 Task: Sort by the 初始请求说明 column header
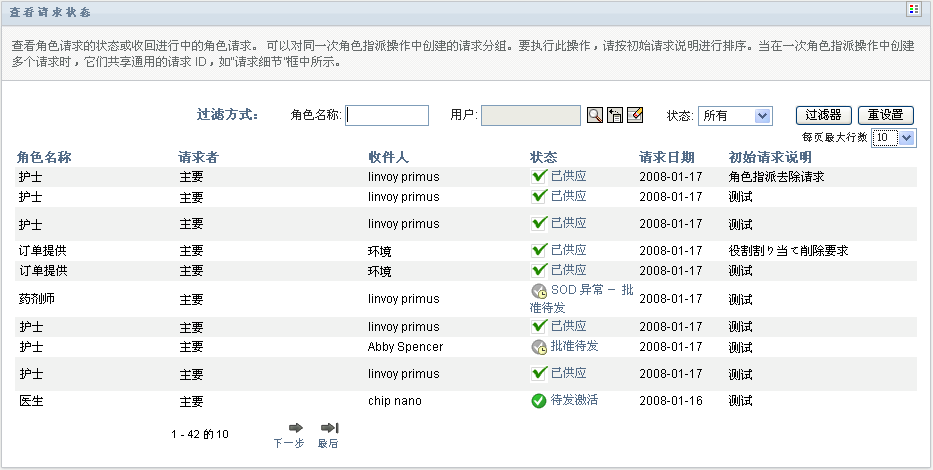(x=770, y=157)
